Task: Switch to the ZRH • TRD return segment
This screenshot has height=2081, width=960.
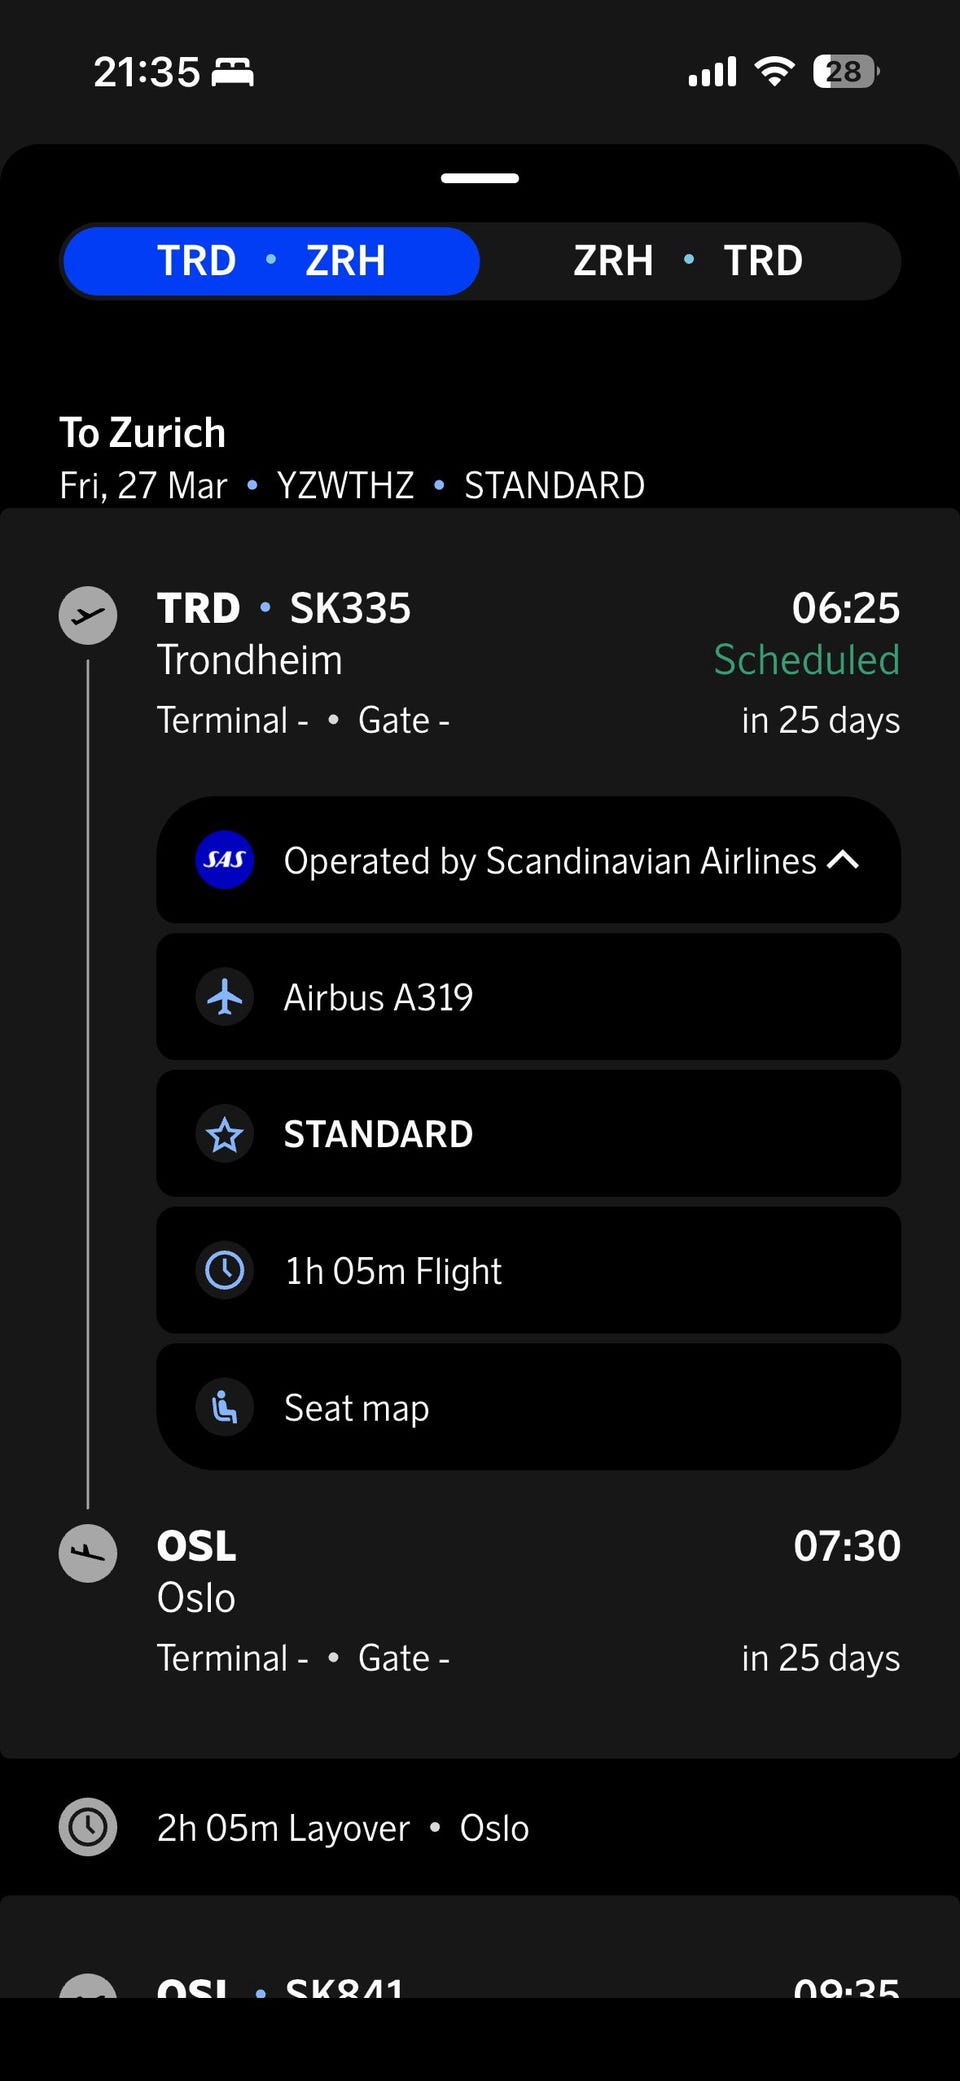Action: point(688,261)
